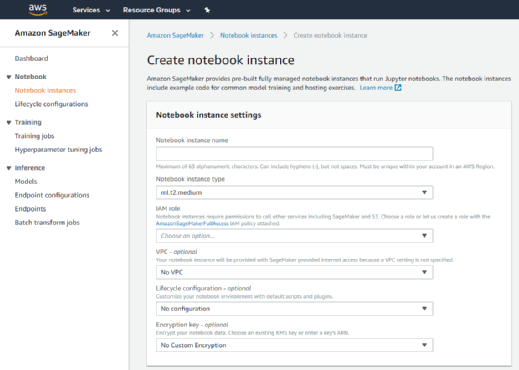519x370 pixels.
Task: Open the Lifecycle configuration dropdown
Action: [x=294, y=309]
